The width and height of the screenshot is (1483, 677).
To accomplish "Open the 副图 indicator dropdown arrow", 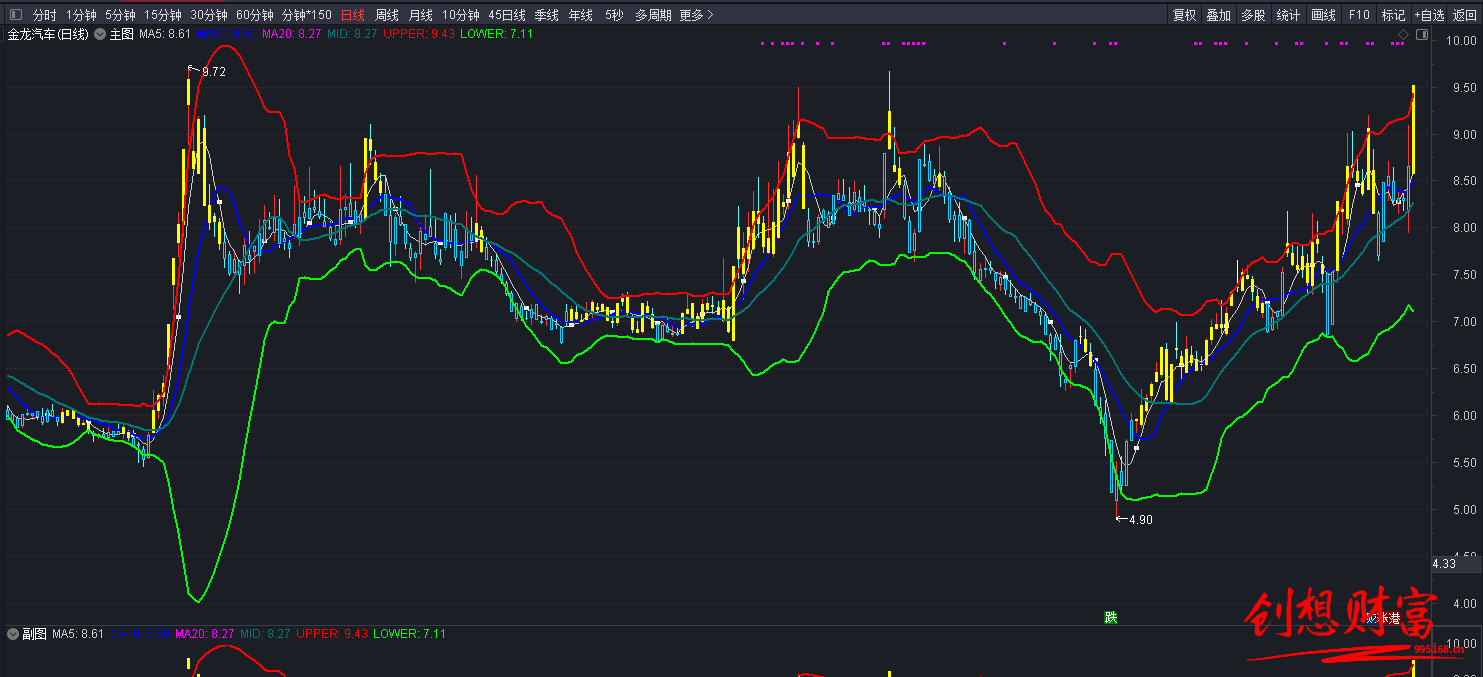I will coord(13,634).
